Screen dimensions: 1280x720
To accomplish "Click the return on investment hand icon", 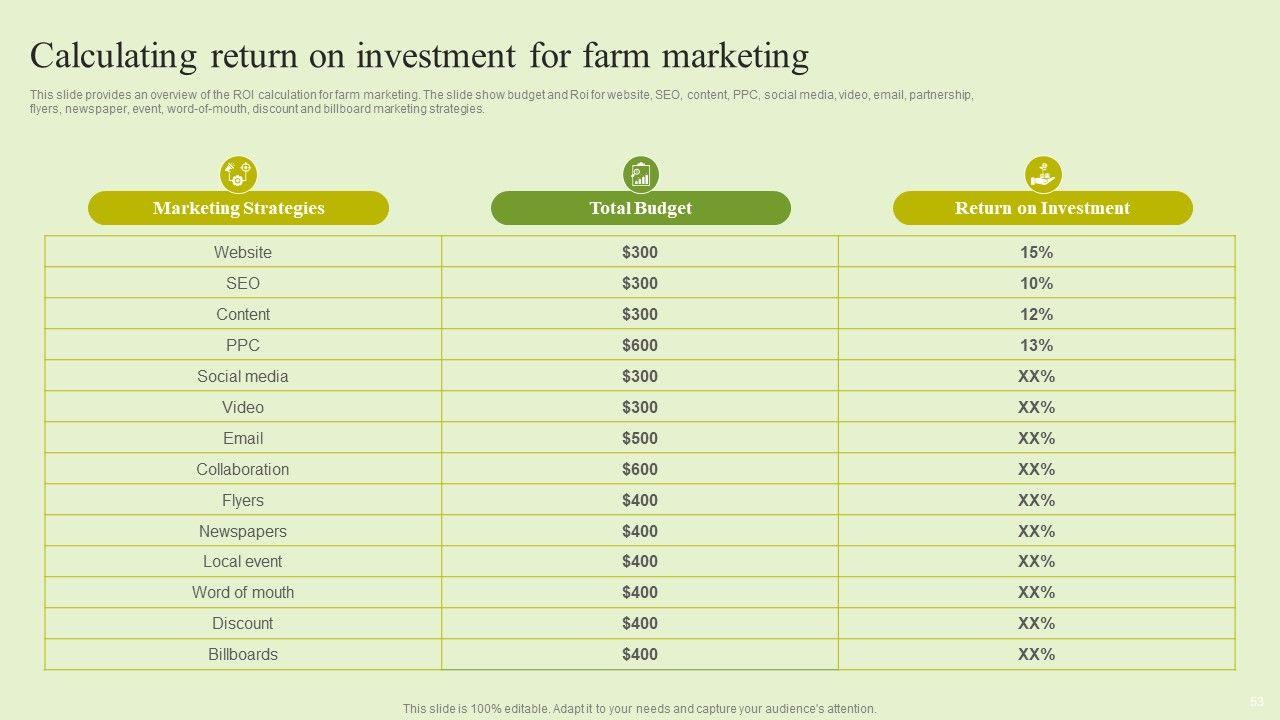I will coord(1043,174).
